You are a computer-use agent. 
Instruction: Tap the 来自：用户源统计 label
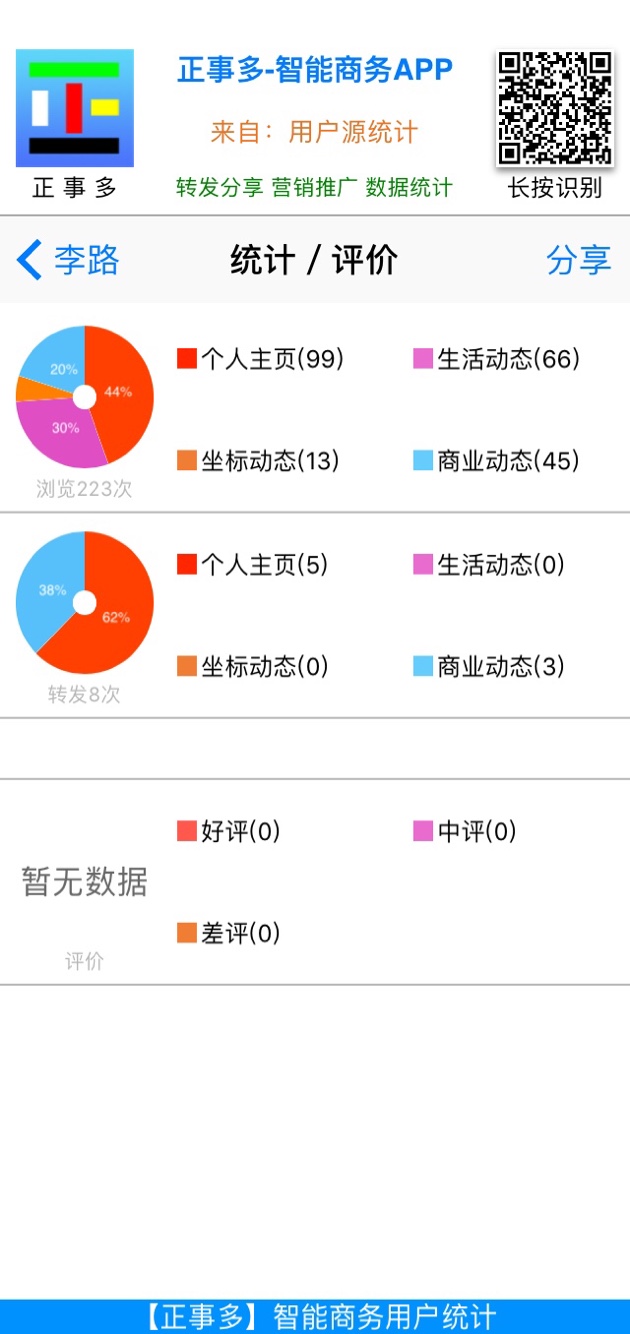(315, 132)
